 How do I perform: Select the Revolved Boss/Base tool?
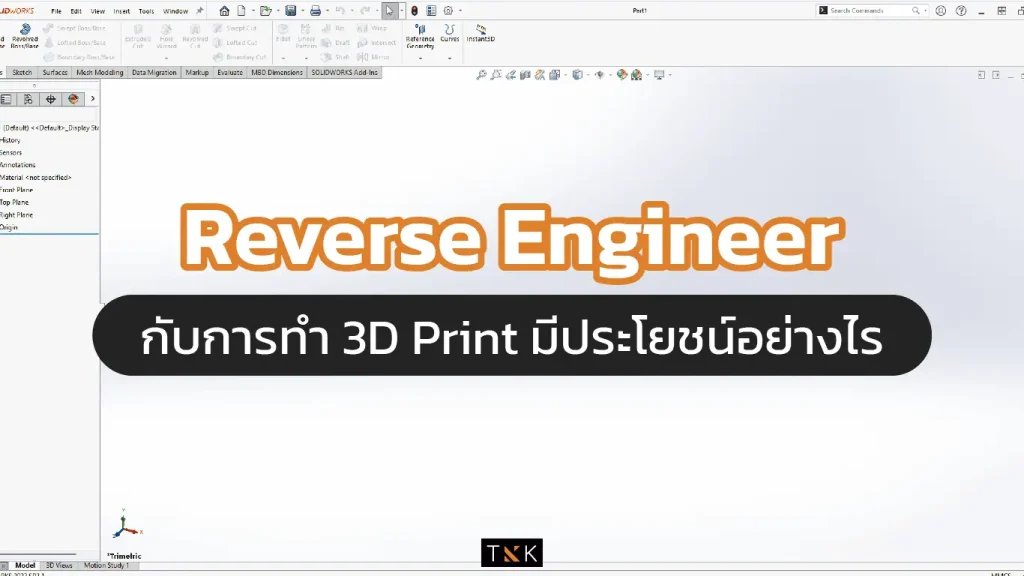click(24, 35)
